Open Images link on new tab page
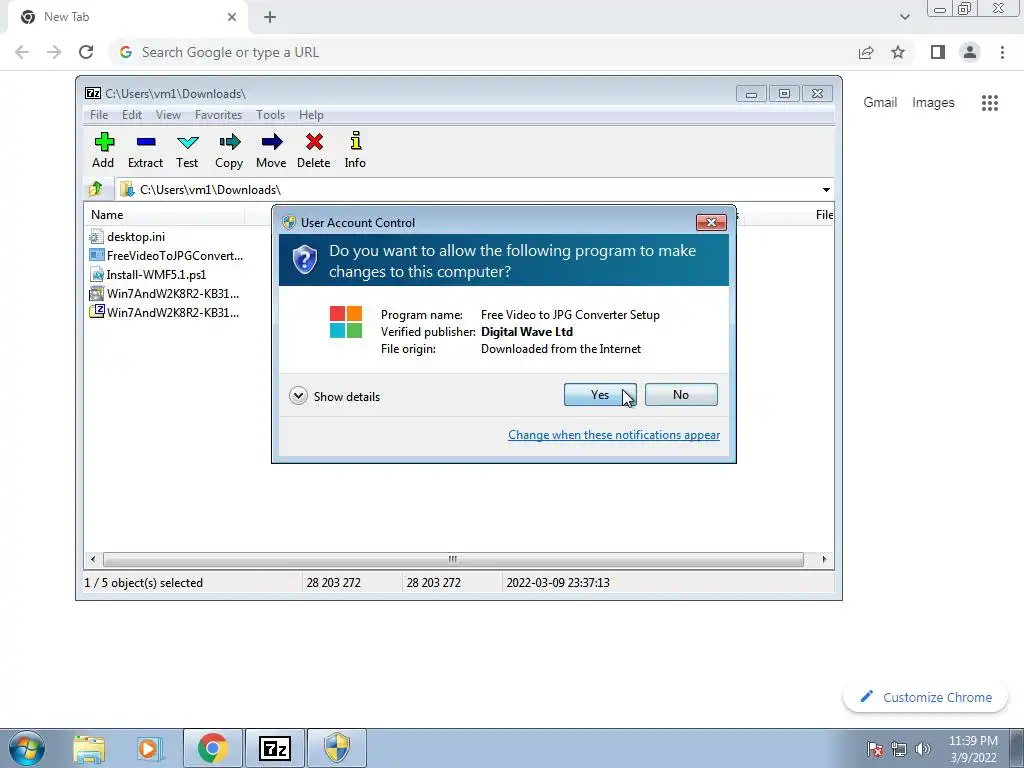The image size is (1024, 768). coord(933,103)
